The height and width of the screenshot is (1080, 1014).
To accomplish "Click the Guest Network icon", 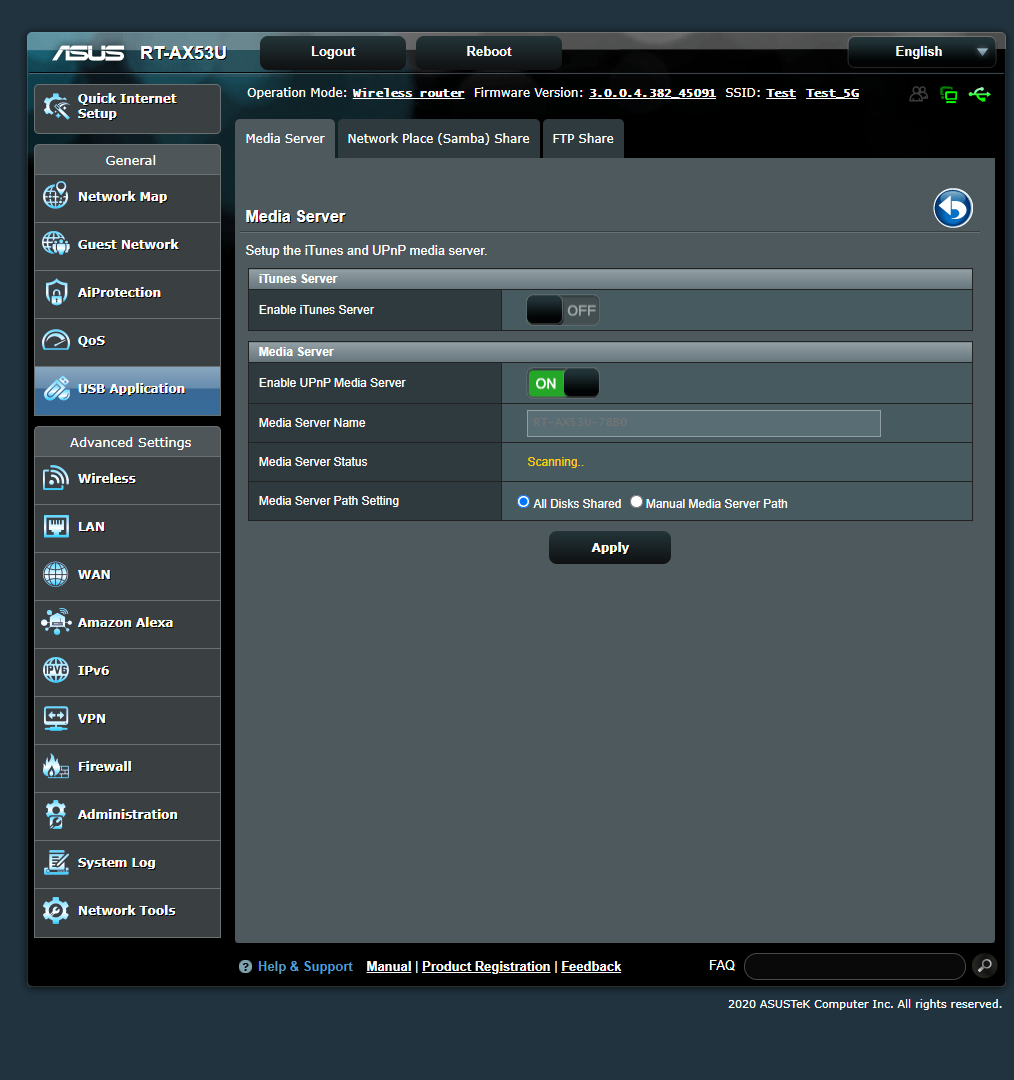I will click(56, 244).
